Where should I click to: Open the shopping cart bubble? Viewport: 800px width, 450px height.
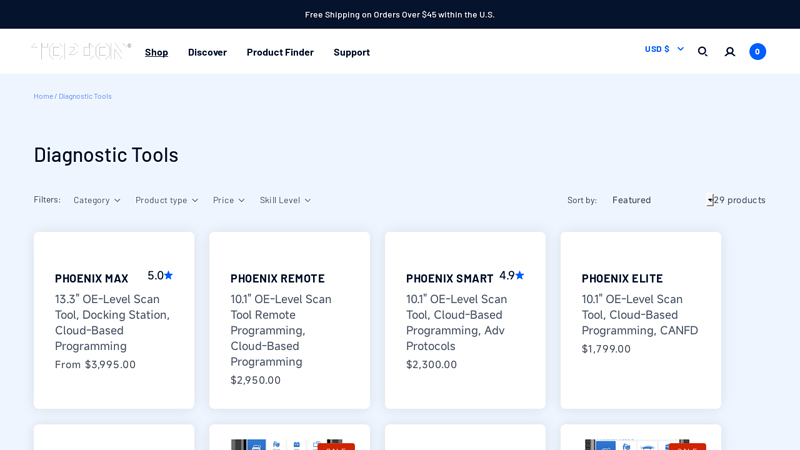tap(757, 51)
